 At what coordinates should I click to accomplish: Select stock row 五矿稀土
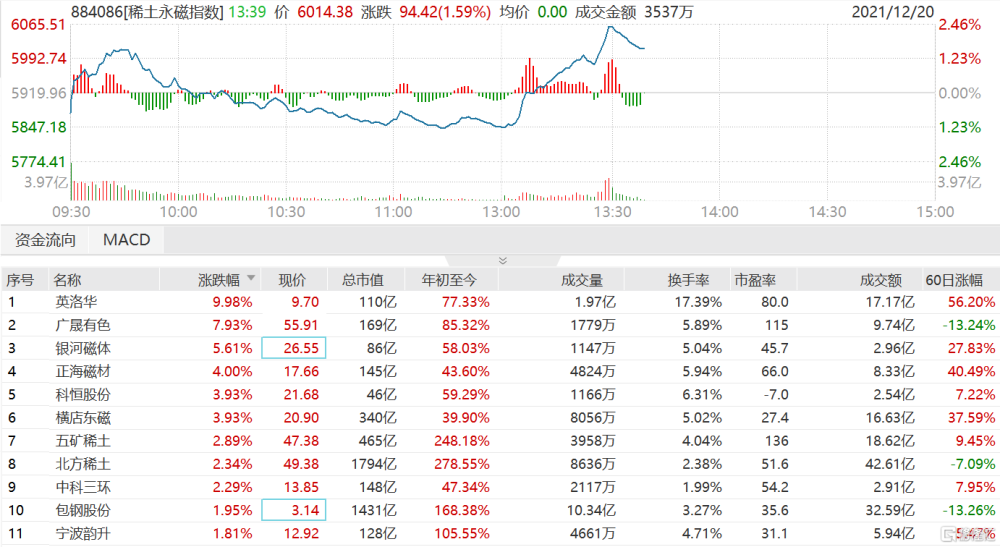(x=500, y=441)
